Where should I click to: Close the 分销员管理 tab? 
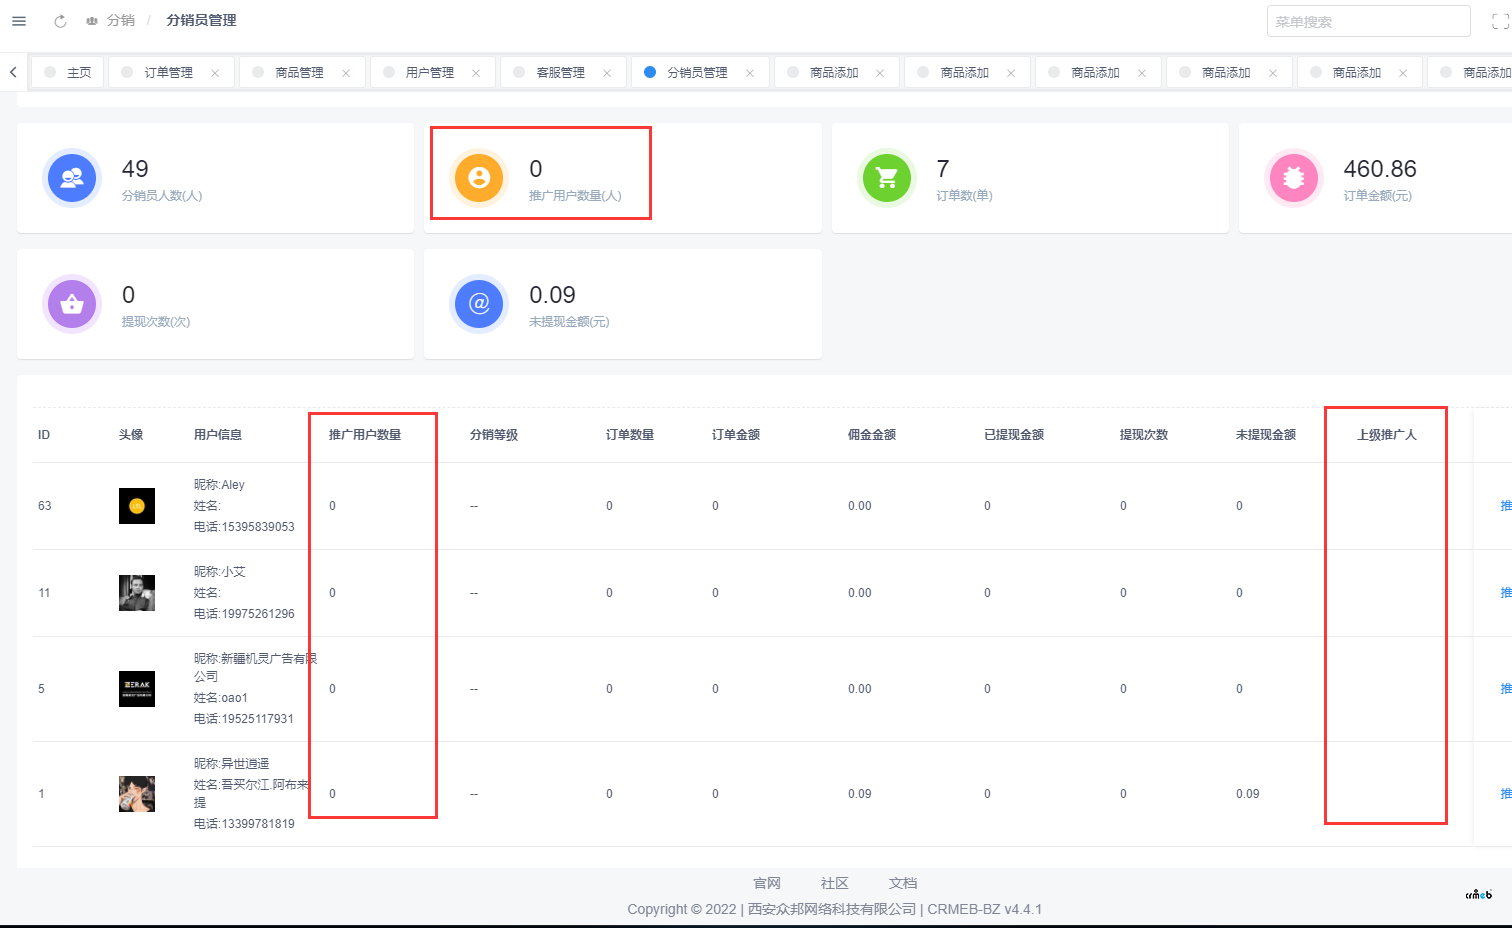750,73
